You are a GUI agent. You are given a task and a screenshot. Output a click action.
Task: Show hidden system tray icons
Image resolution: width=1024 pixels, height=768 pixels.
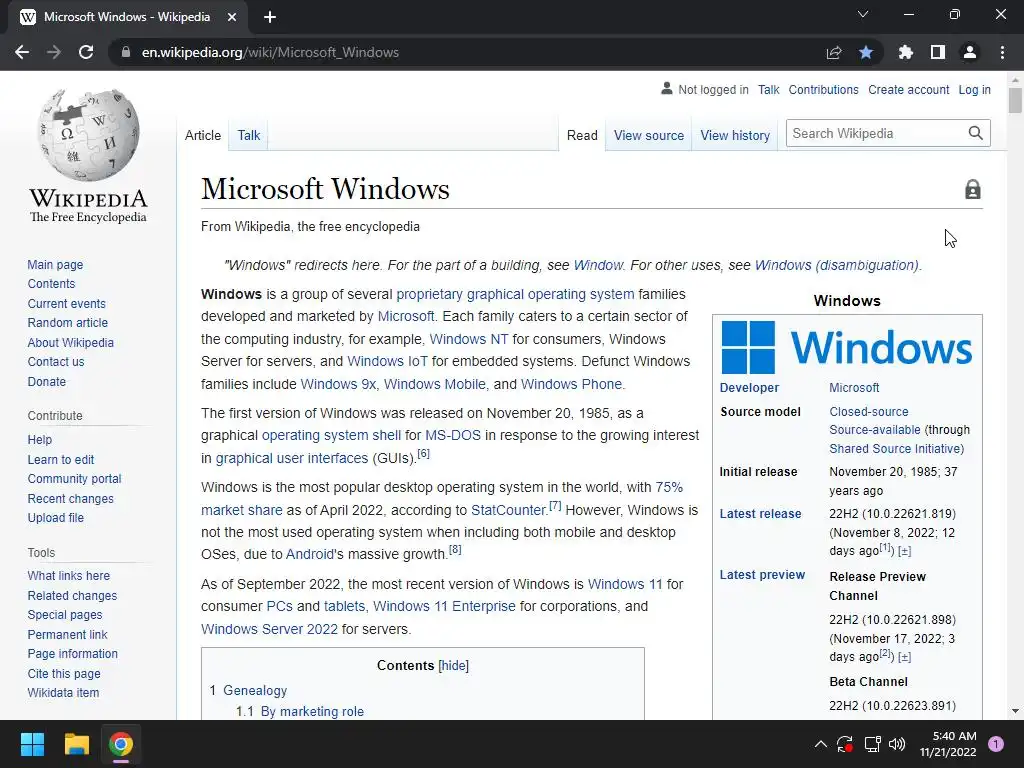[x=821, y=744]
